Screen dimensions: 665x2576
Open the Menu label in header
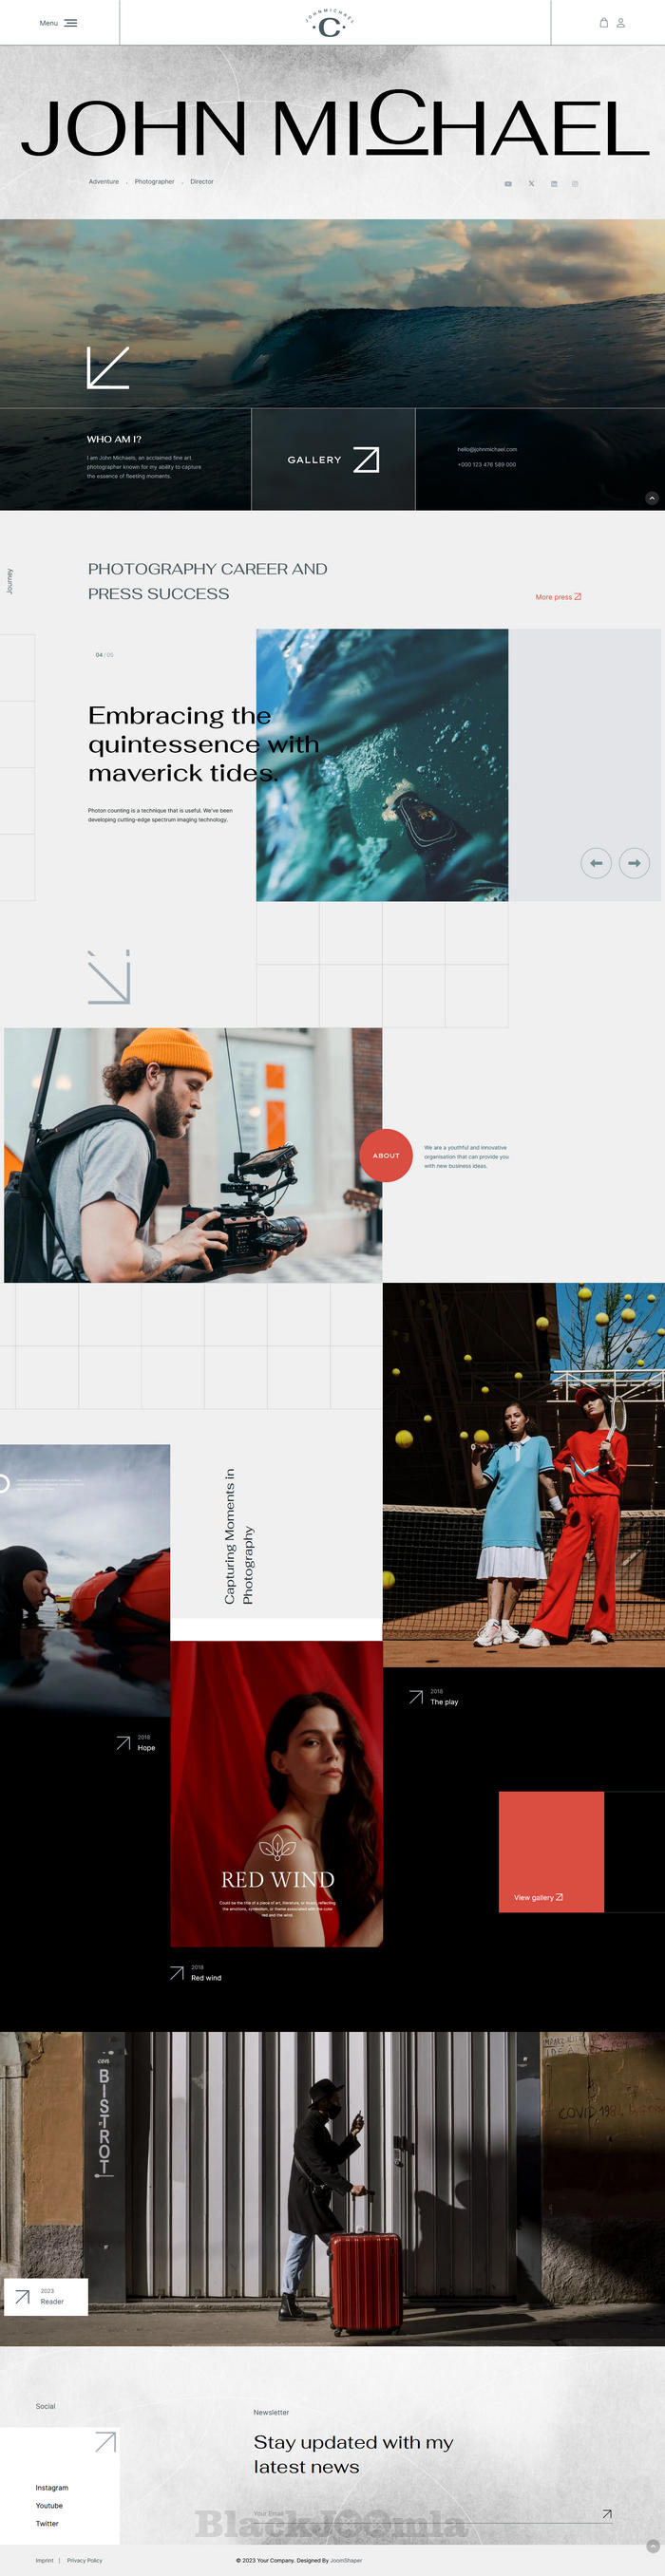(48, 23)
